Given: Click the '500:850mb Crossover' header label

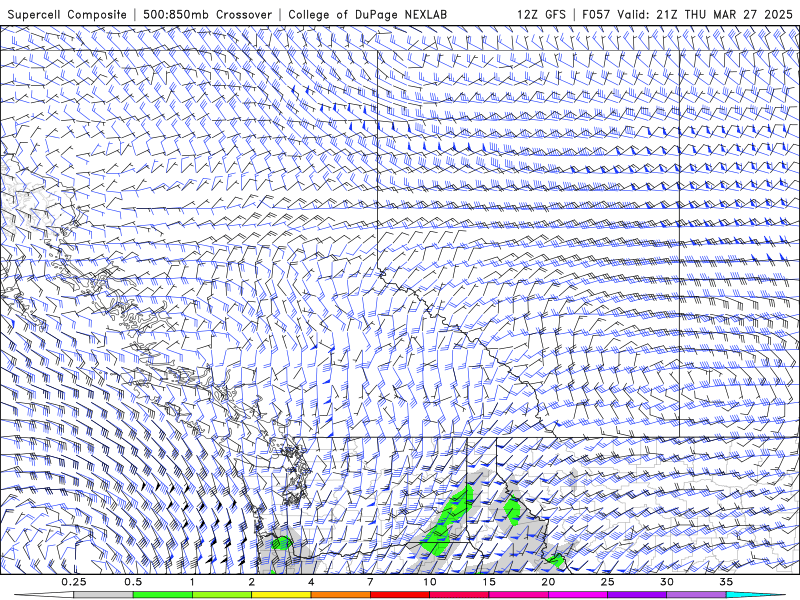Looking at the screenshot, I should click(x=208, y=14).
